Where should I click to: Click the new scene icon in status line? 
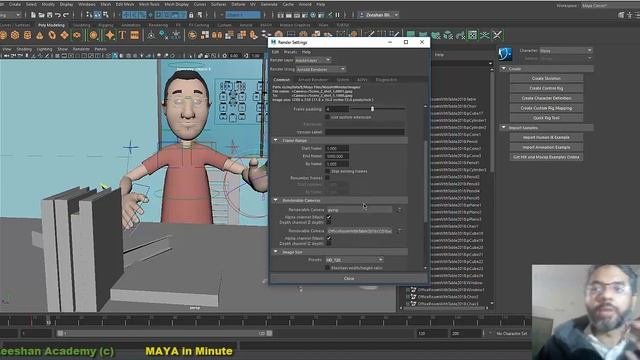pos(33,15)
